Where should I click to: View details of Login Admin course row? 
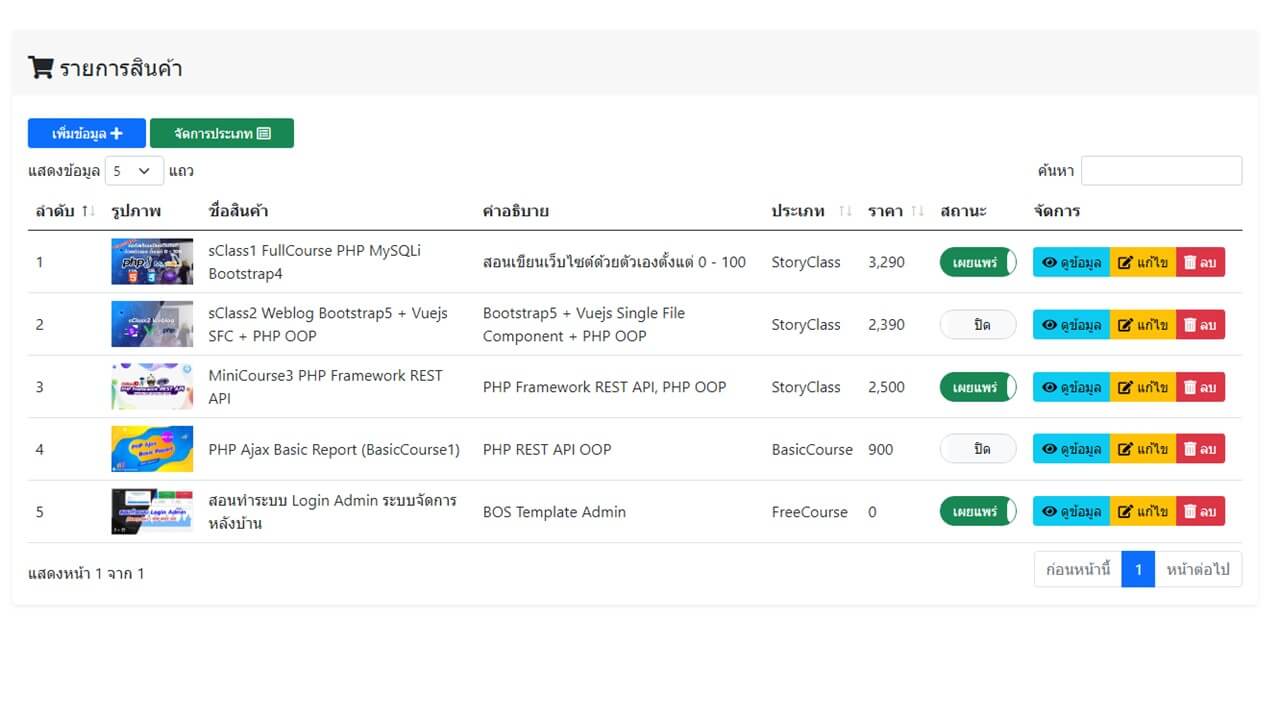[x=1071, y=511]
